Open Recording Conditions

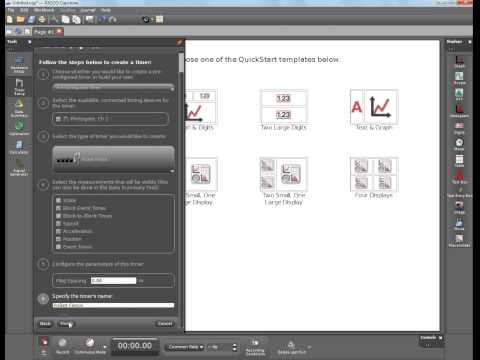255,347
